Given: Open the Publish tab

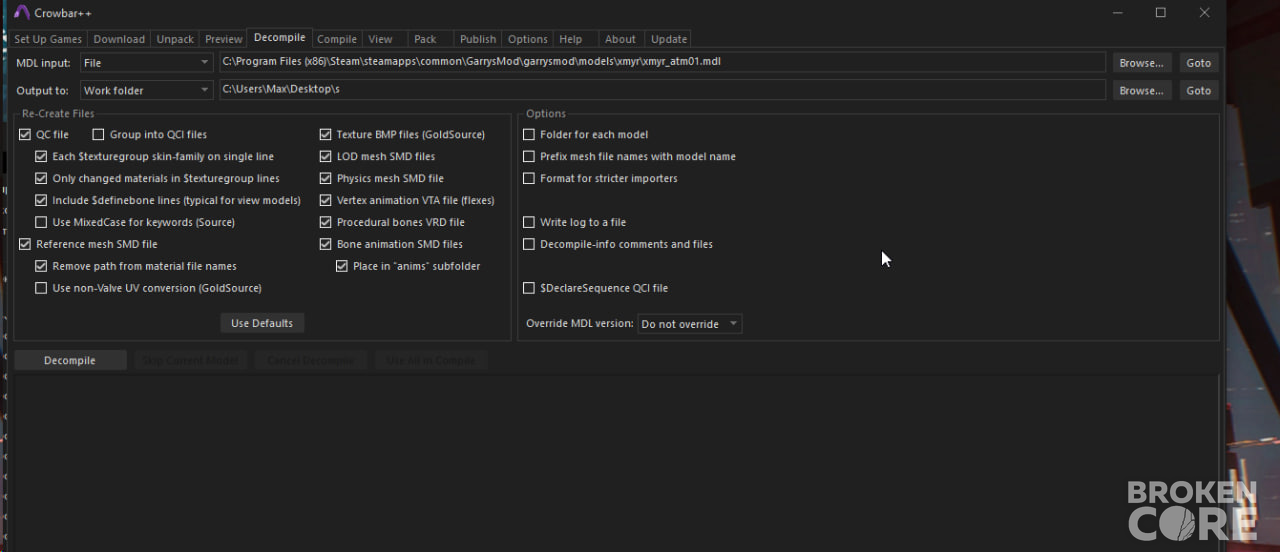Looking at the screenshot, I should pos(478,39).
